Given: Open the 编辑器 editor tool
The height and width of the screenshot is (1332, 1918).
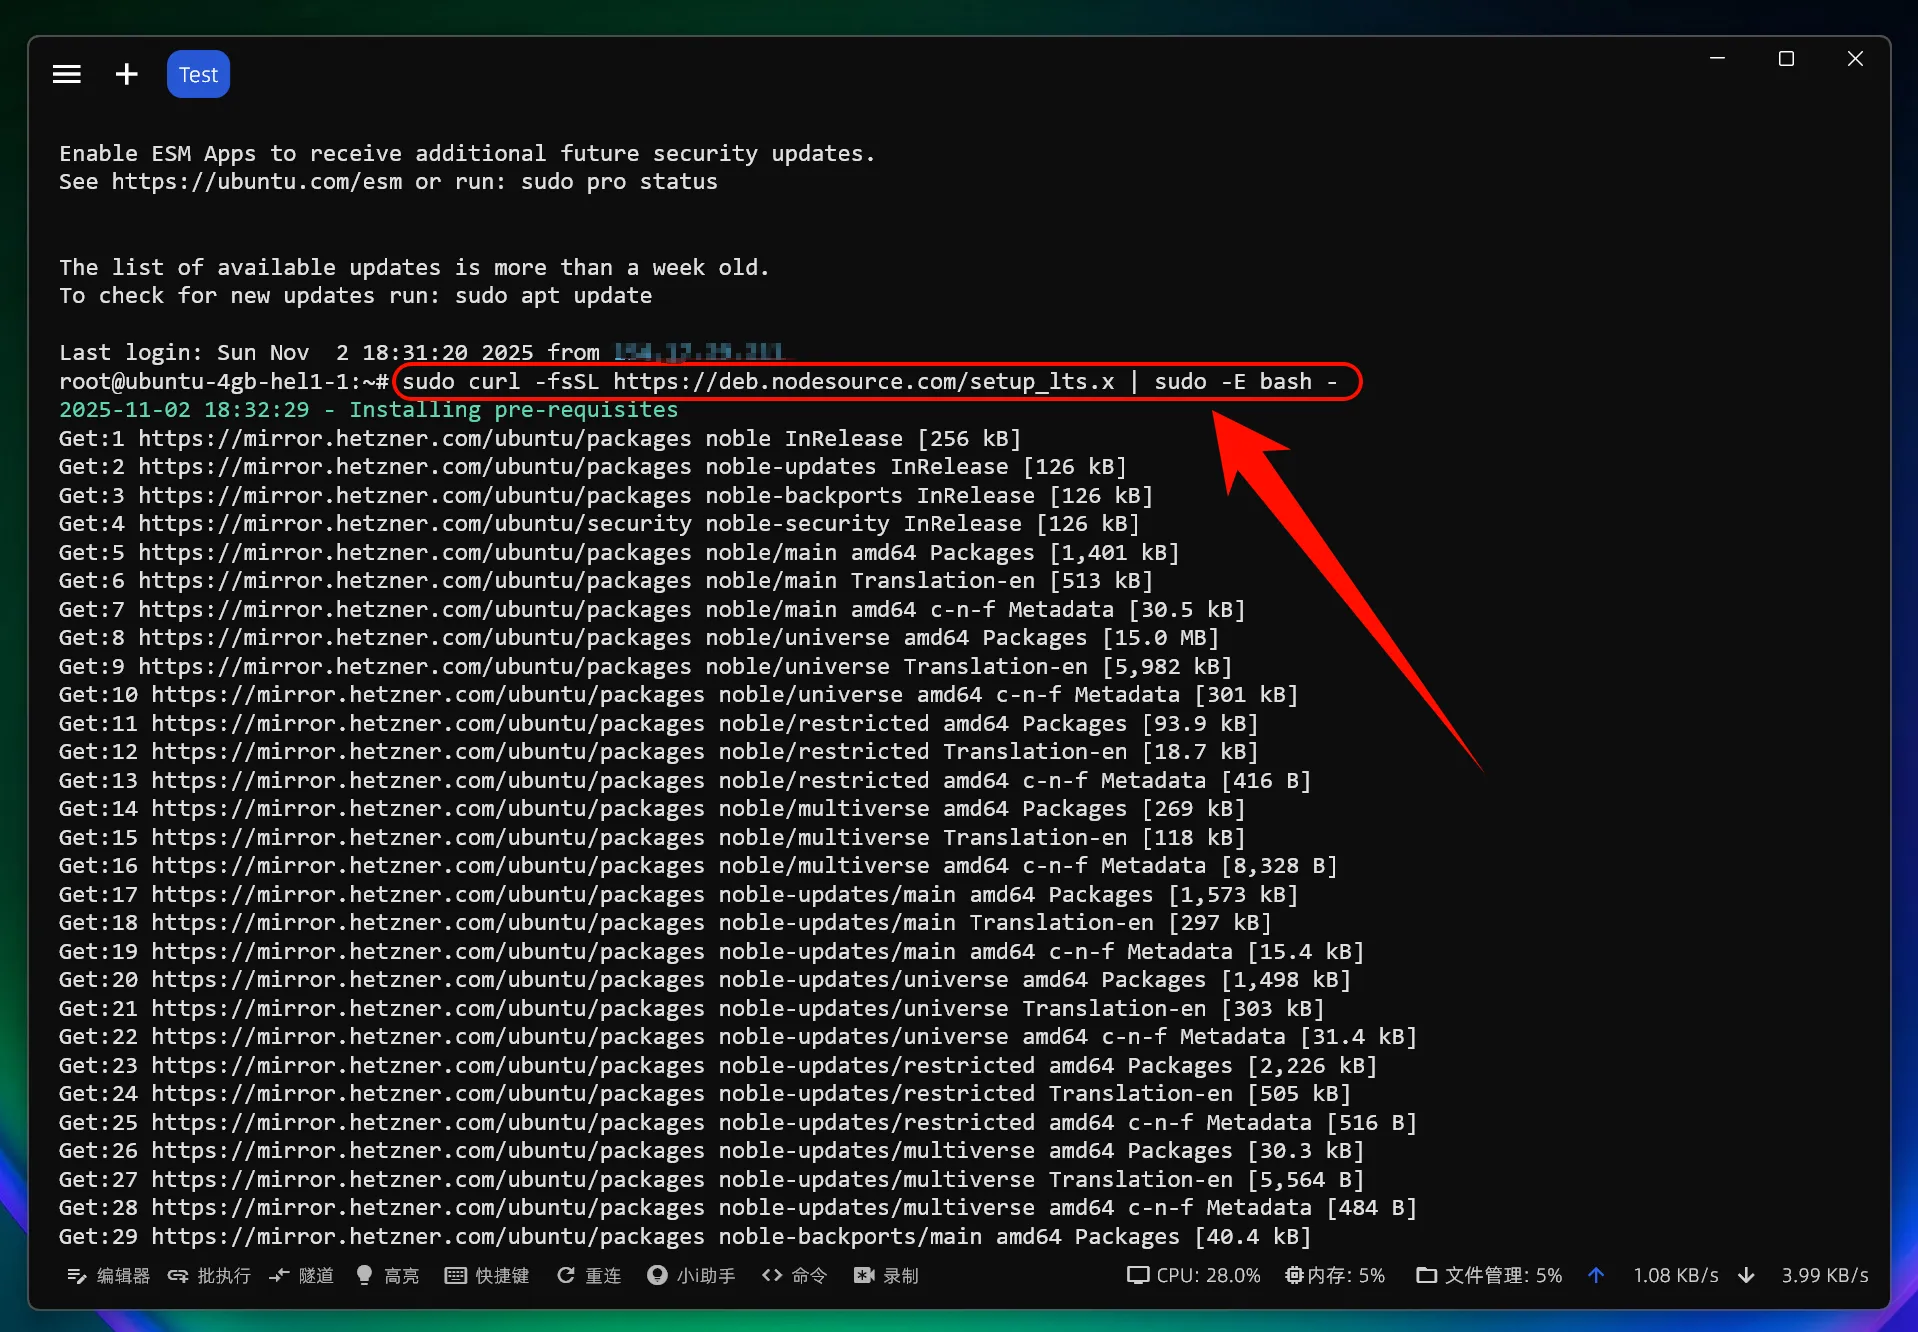Looking at the screenshot, I should [108, 1275].
